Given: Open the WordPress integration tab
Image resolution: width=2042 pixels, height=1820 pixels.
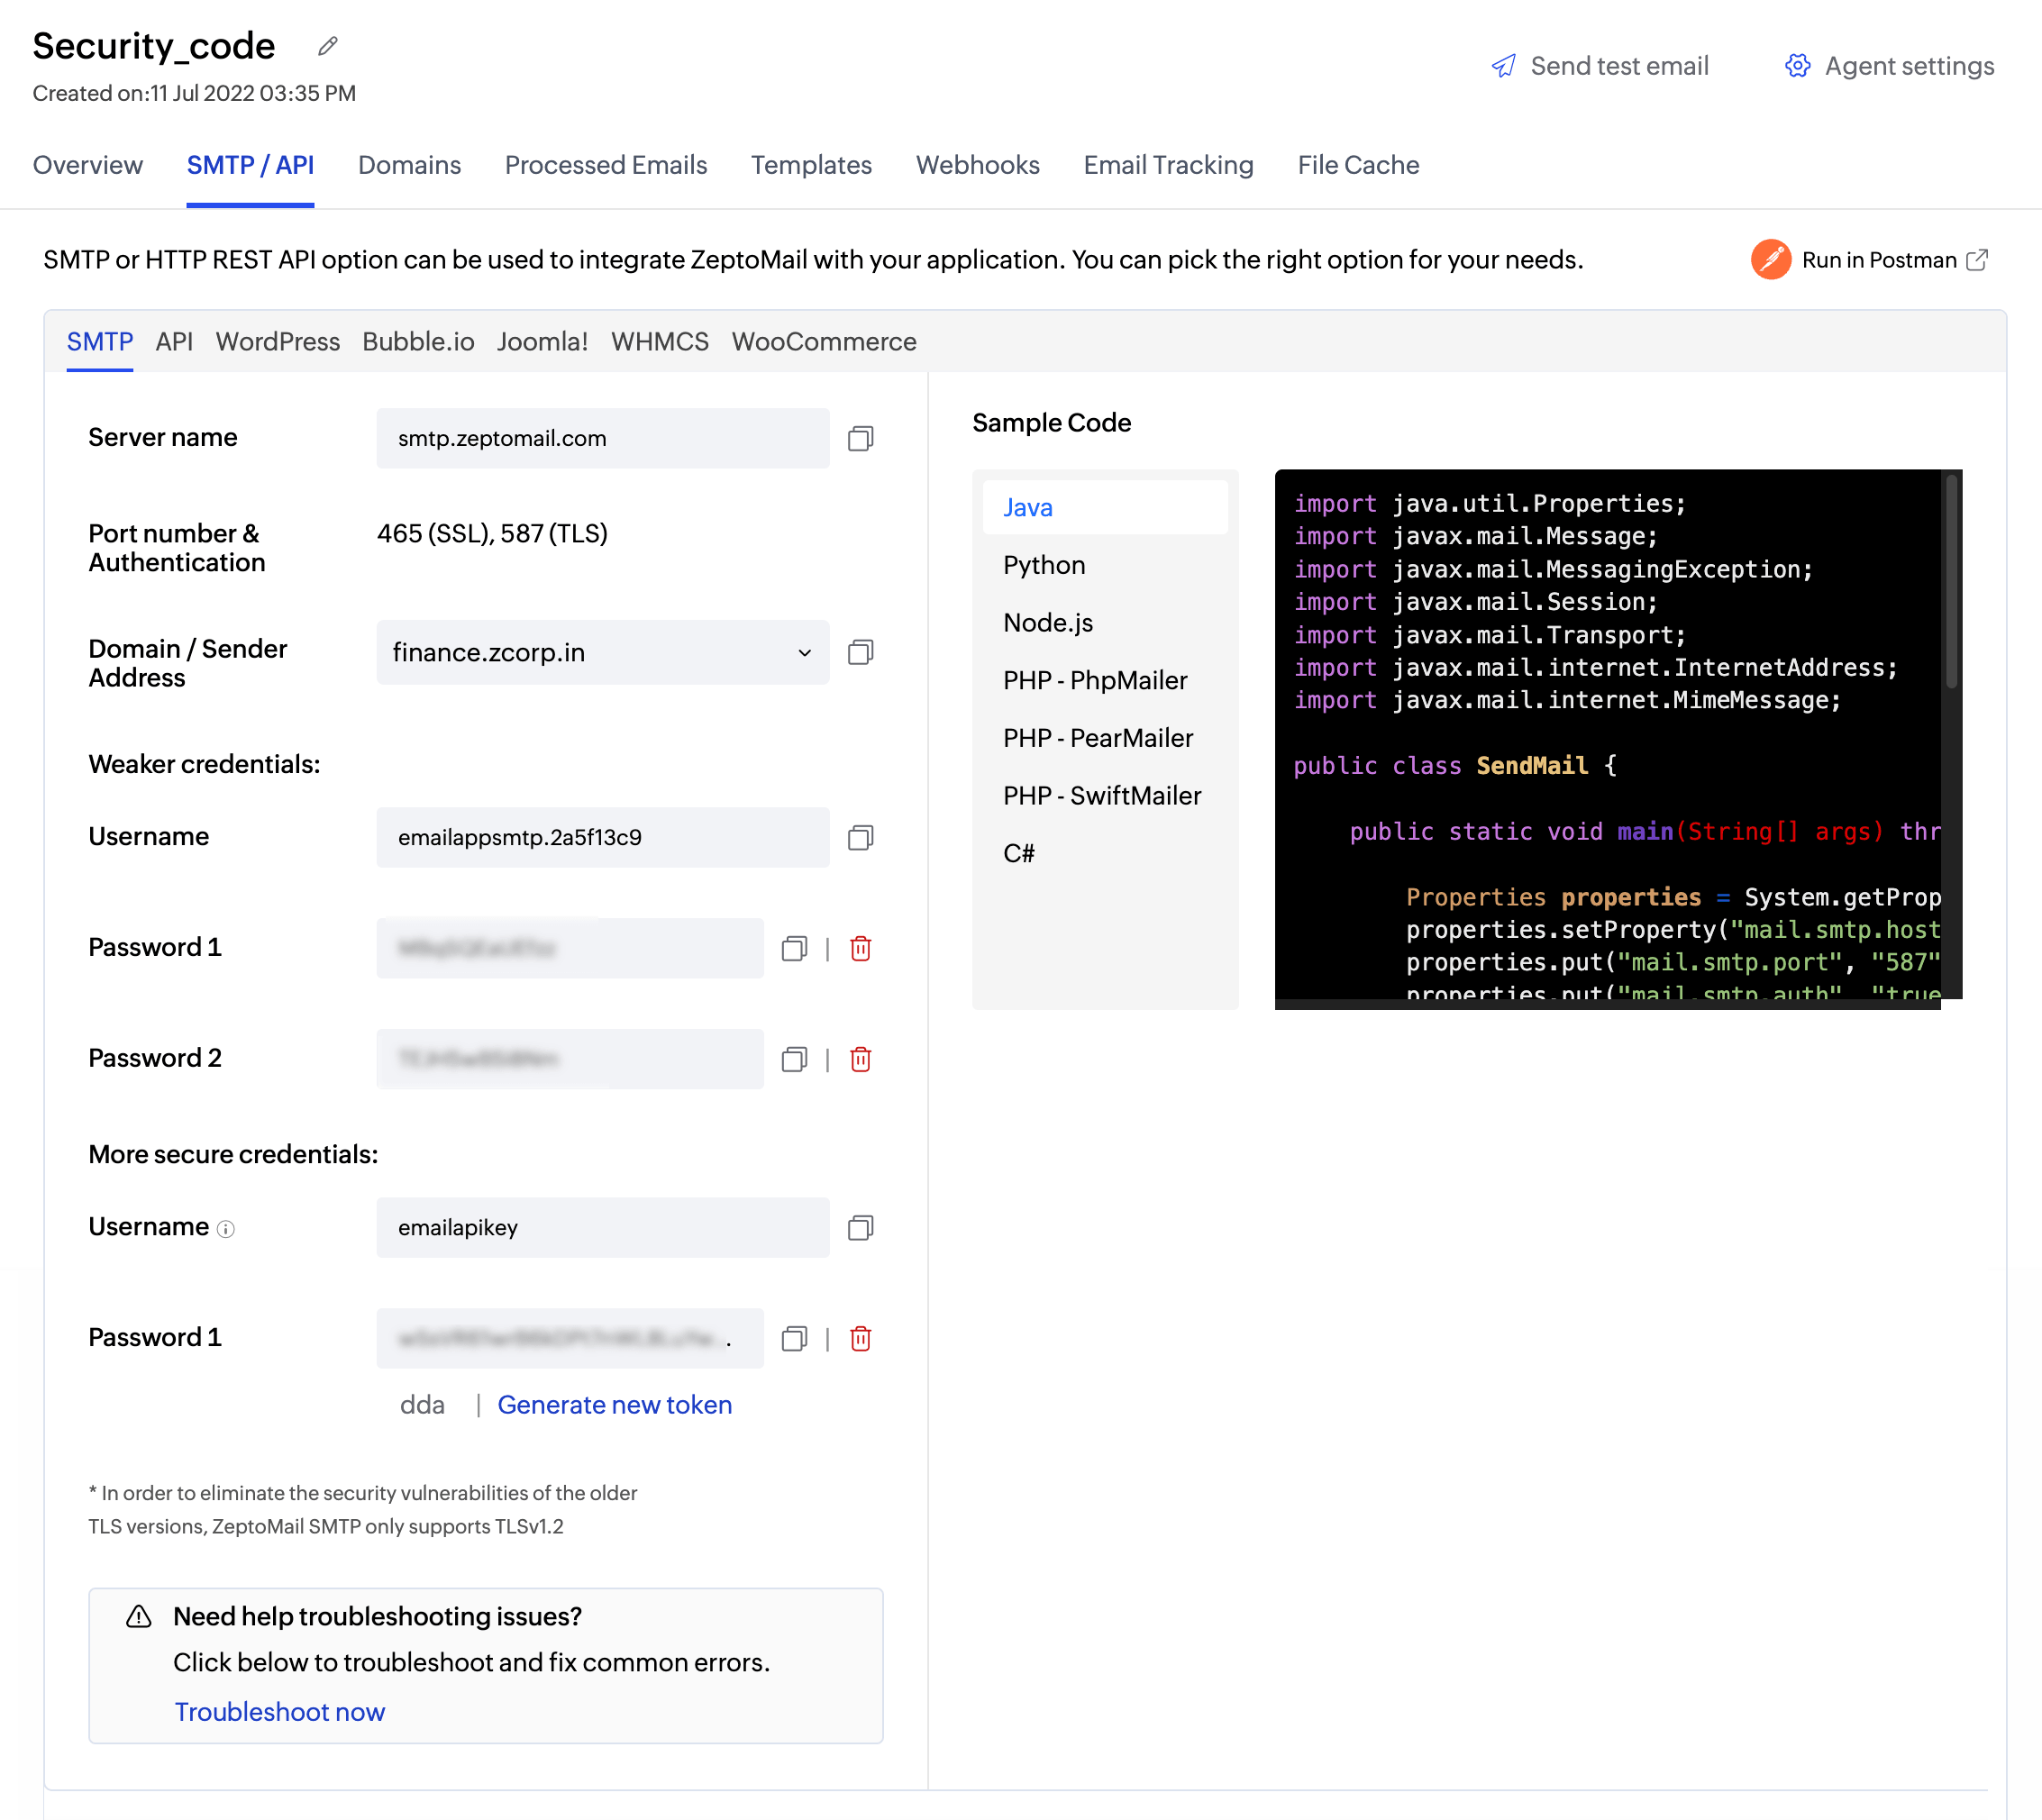Looking at the screenshot, I should [278, 342].
